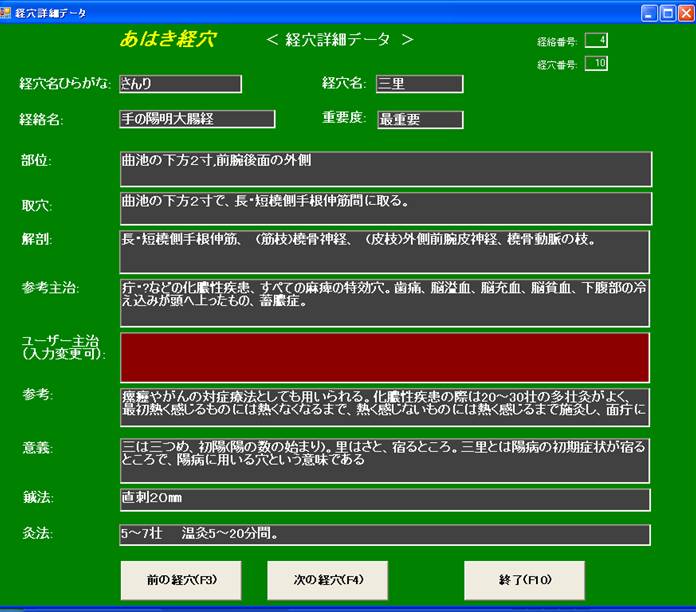Viewport: 696px width, 612px height.
Task: Focus the 経絡名 field with 手の陽明大腸経
Action: pyautogui.click(x=196, y=119)
